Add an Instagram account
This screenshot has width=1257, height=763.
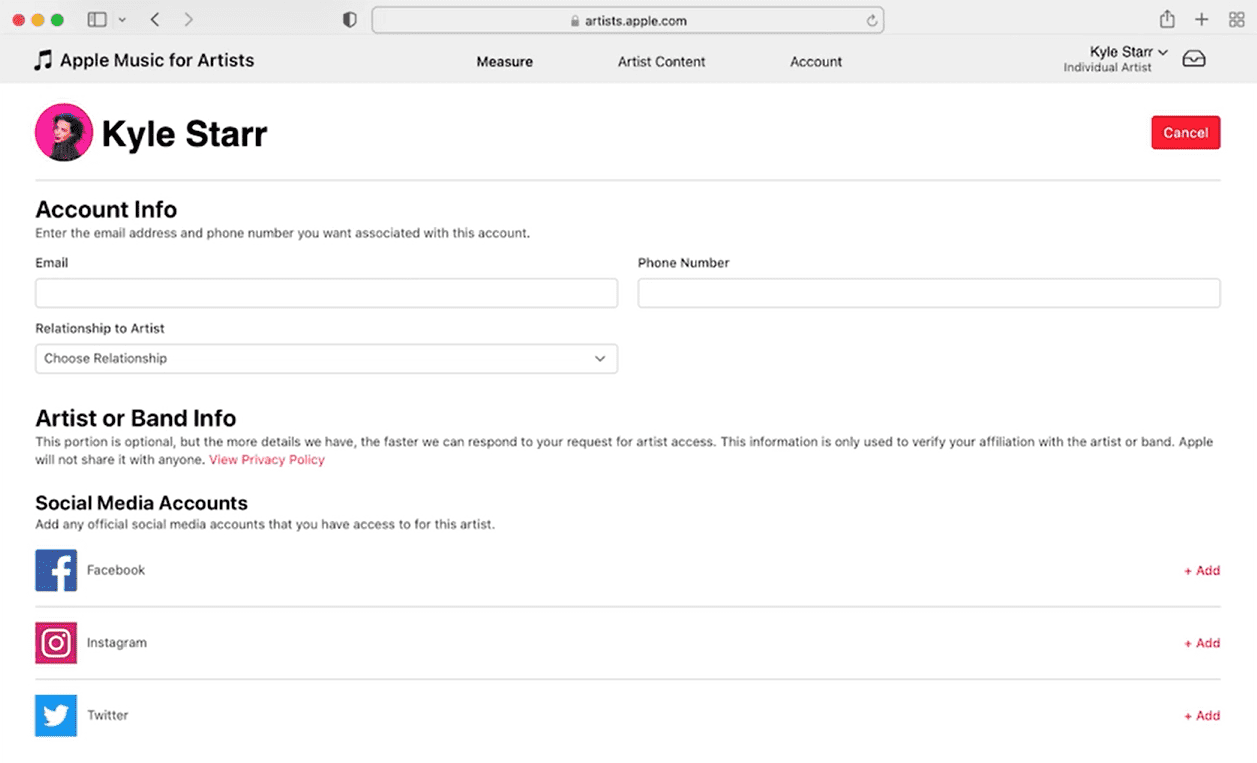[1202, 644]
